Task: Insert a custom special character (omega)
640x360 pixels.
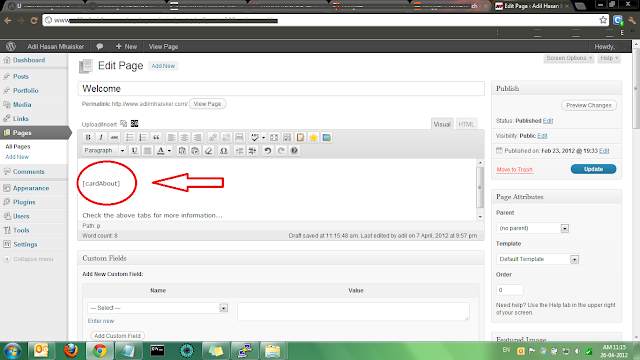Action: click(223, 151)
